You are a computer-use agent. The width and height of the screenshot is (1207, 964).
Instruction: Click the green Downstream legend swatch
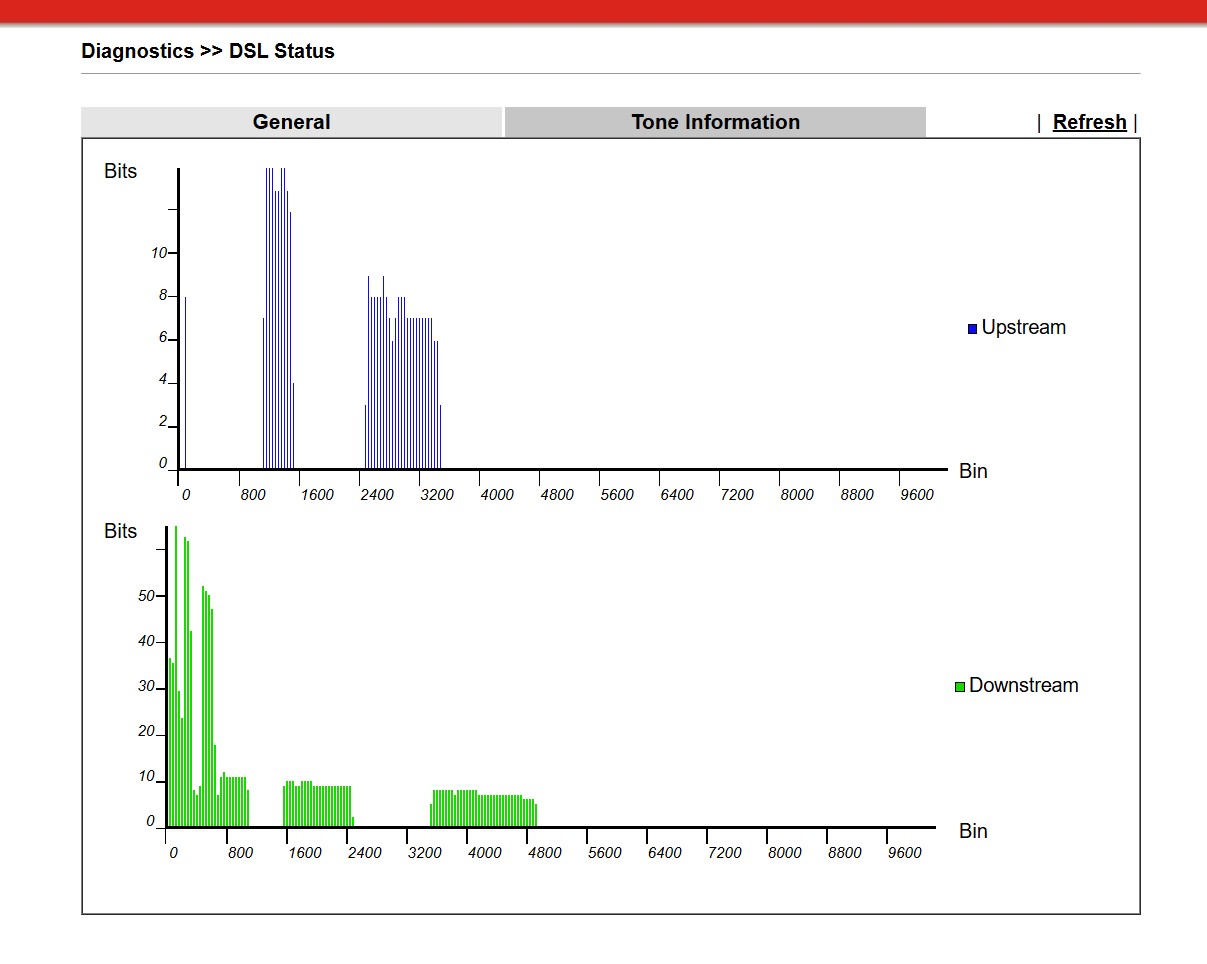pos(960,687)
